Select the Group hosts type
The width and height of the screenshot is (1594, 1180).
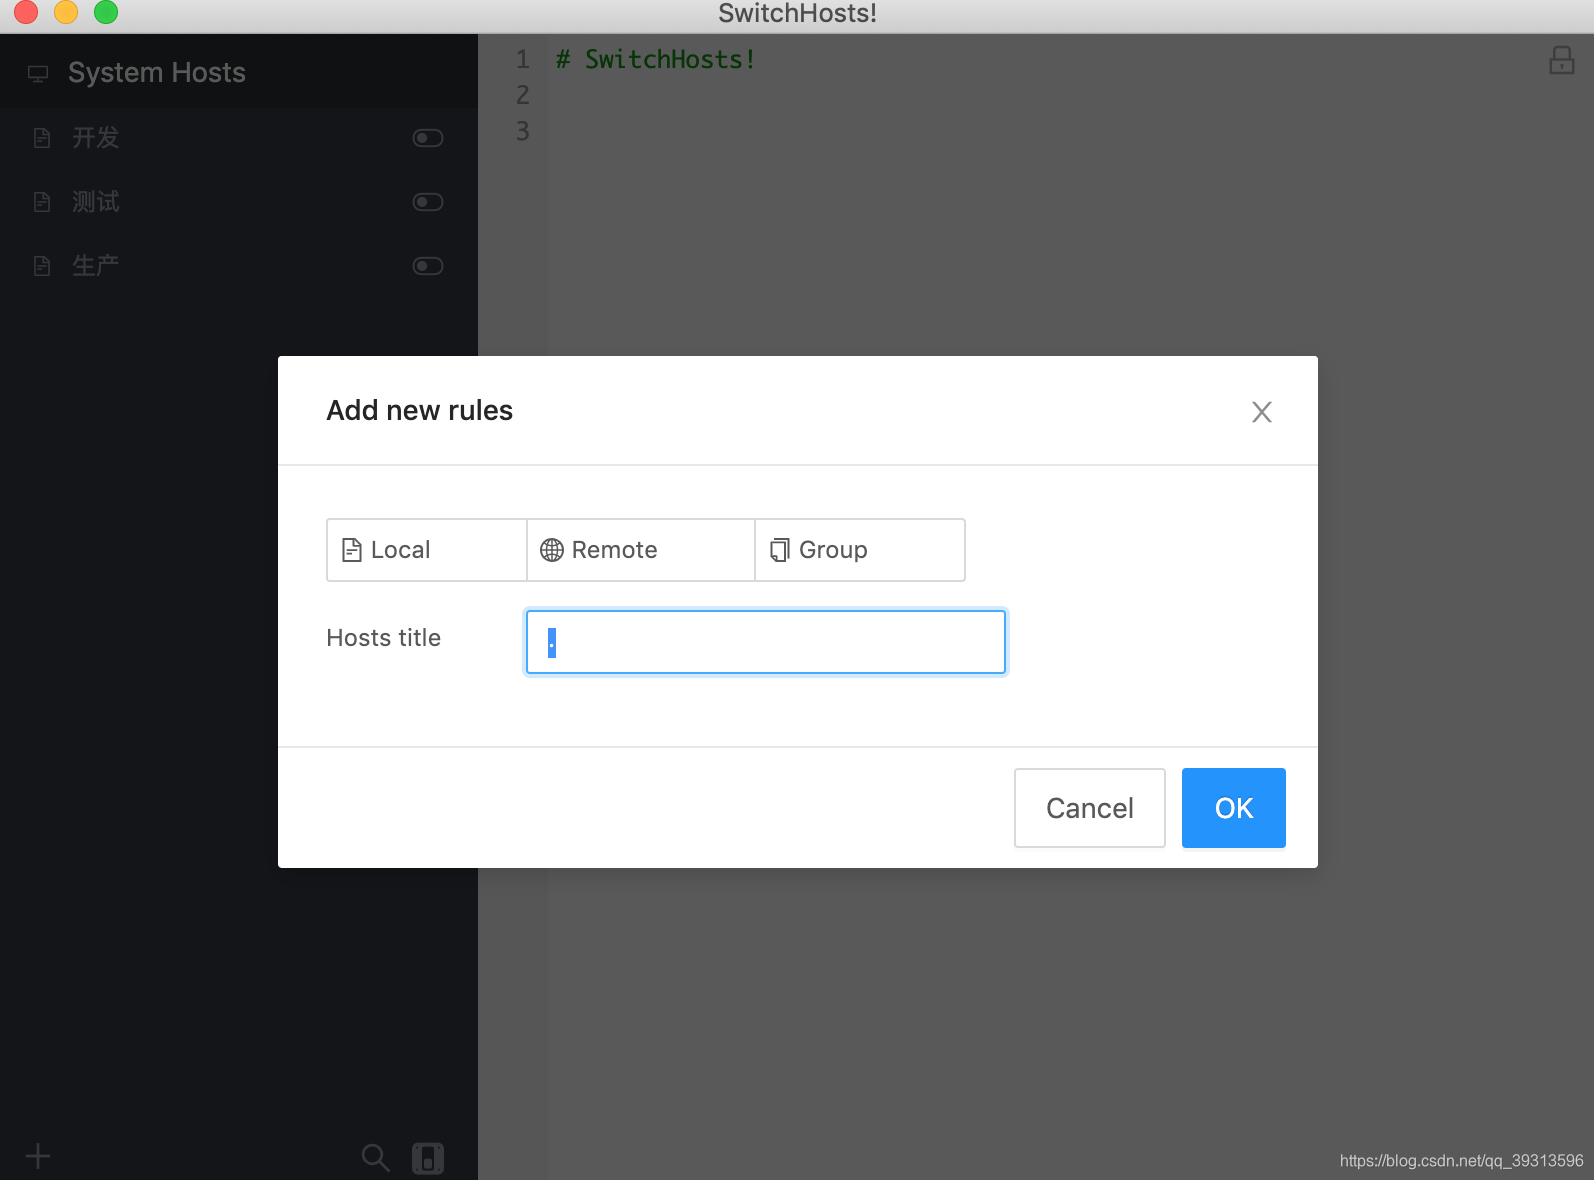860,550
